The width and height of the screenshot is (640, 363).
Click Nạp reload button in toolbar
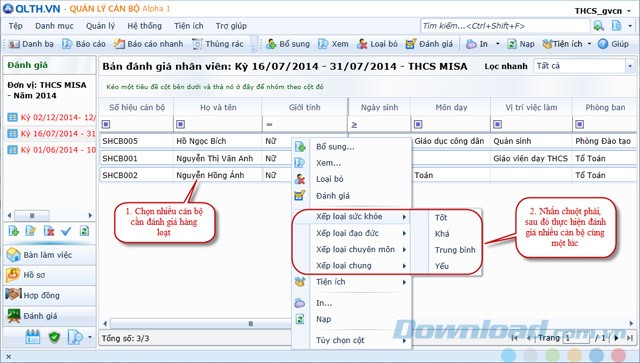(520, 44)
